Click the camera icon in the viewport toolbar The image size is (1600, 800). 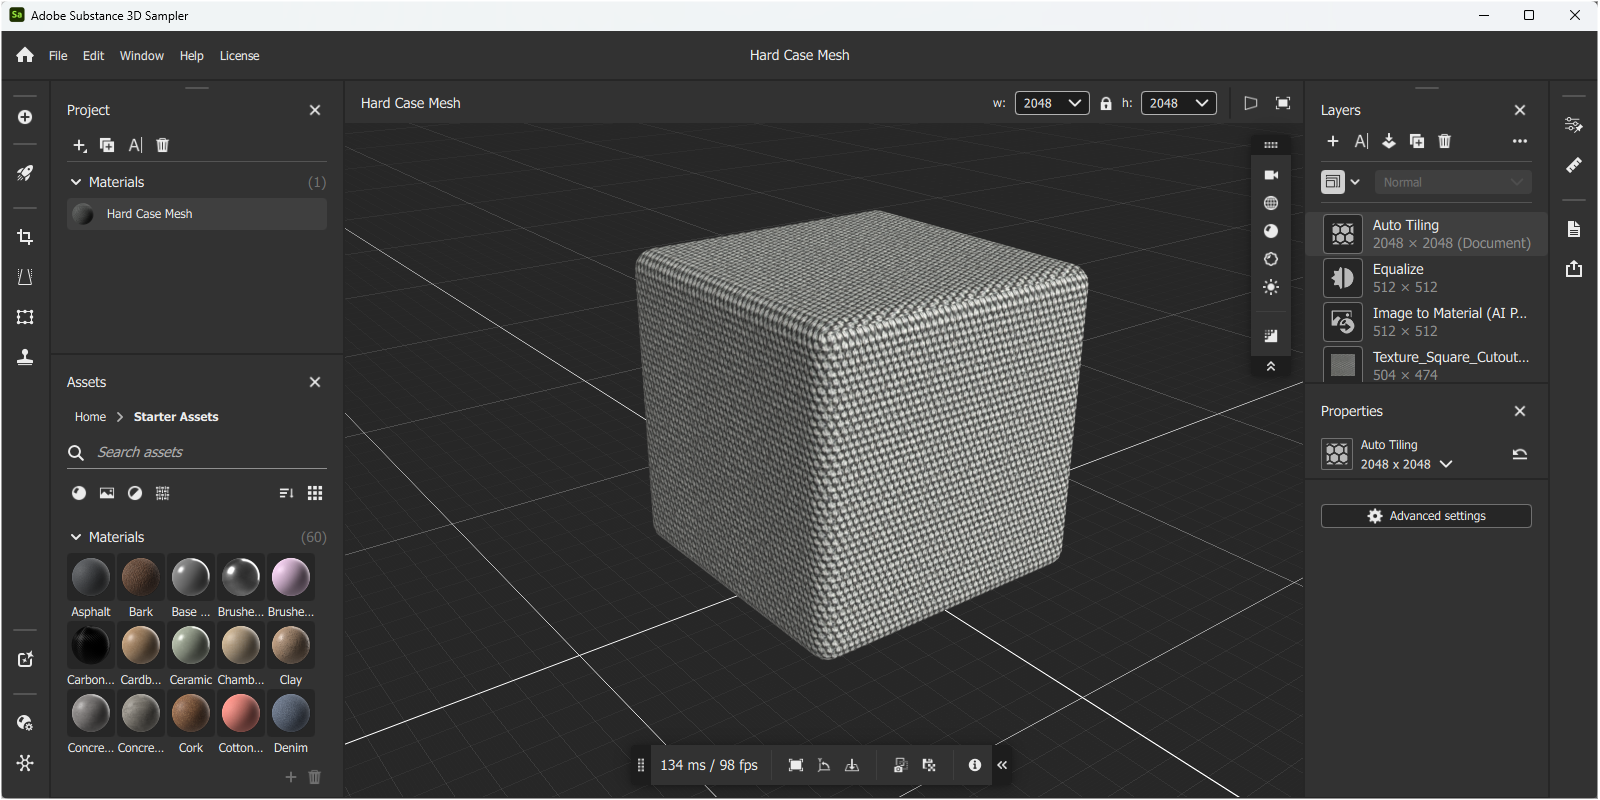tap(1271, 175)
